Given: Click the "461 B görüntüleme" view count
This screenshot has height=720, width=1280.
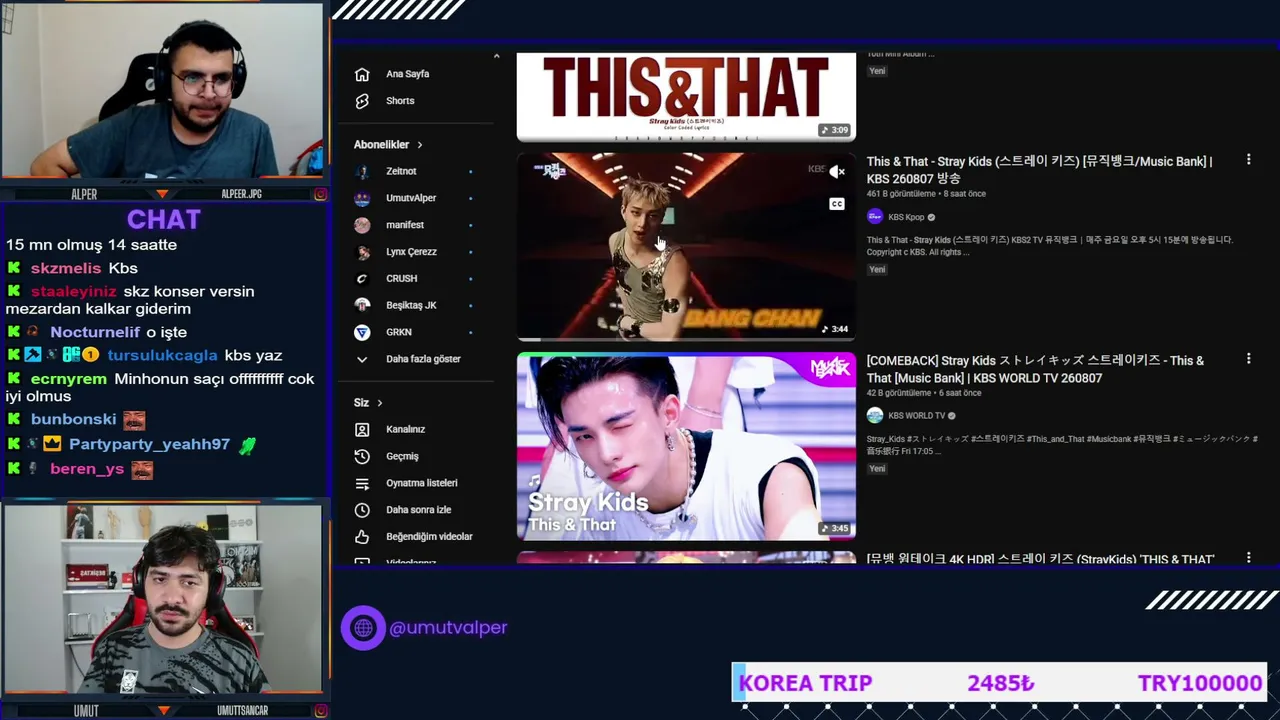Looking at the screenshot, I should click(901, 194).
